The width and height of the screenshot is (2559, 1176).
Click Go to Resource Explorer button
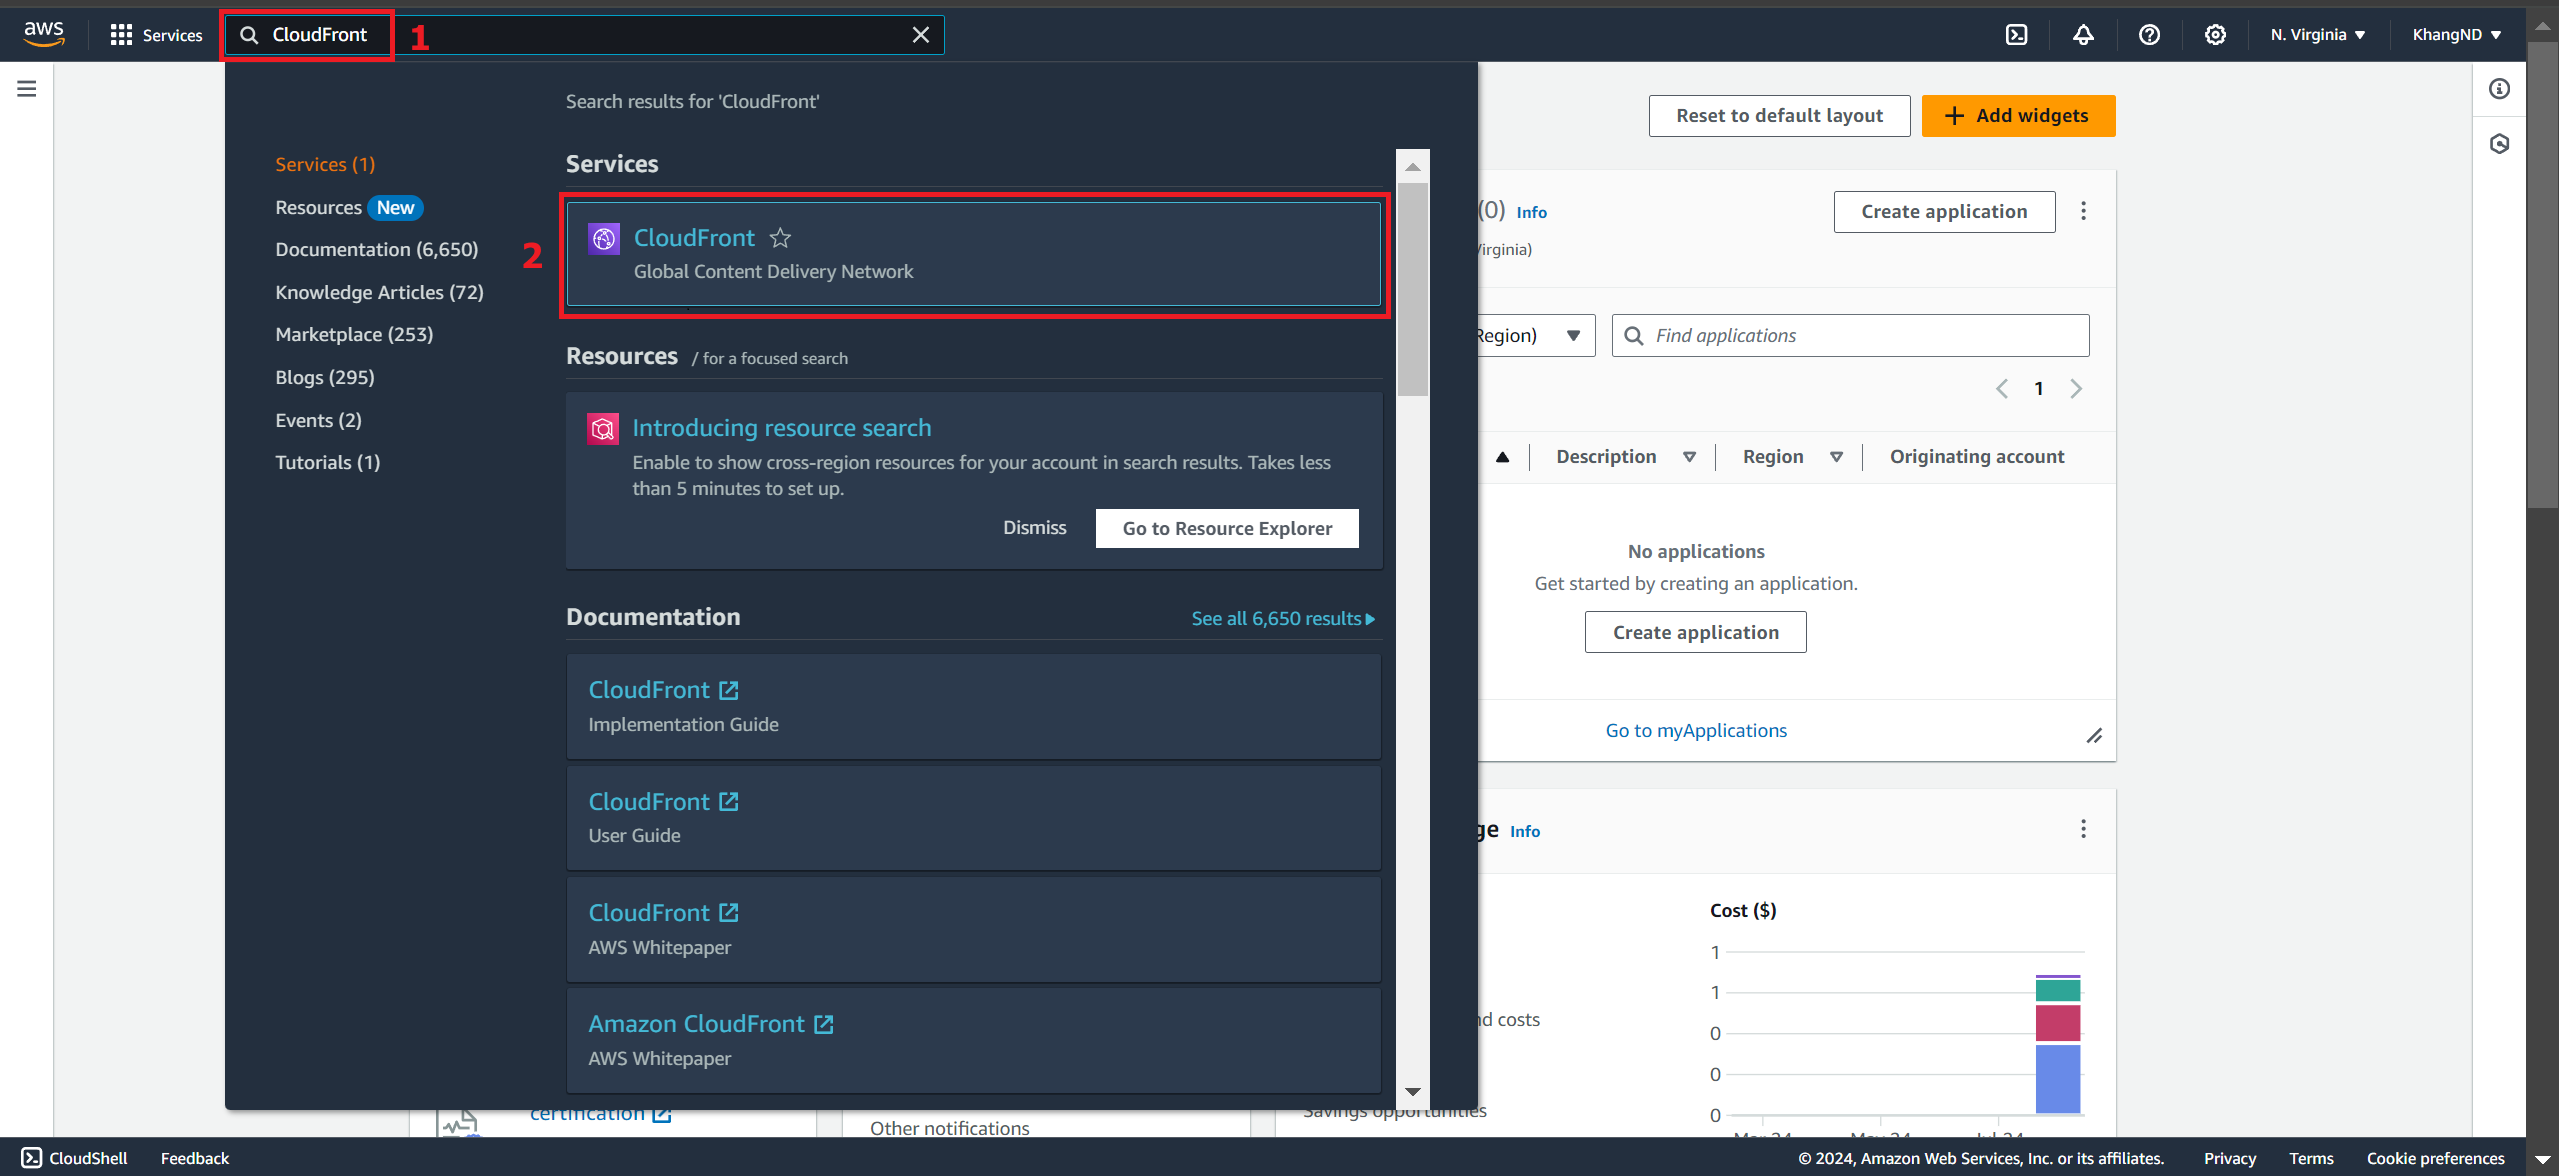coord(1227,528)
